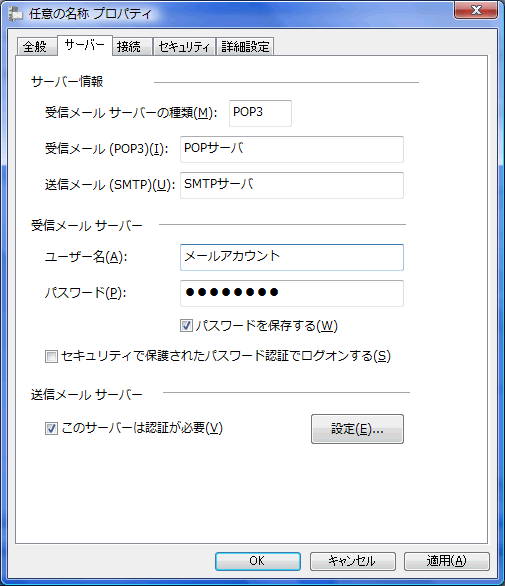Click the 設定(E)... button

tap(357, 429)
